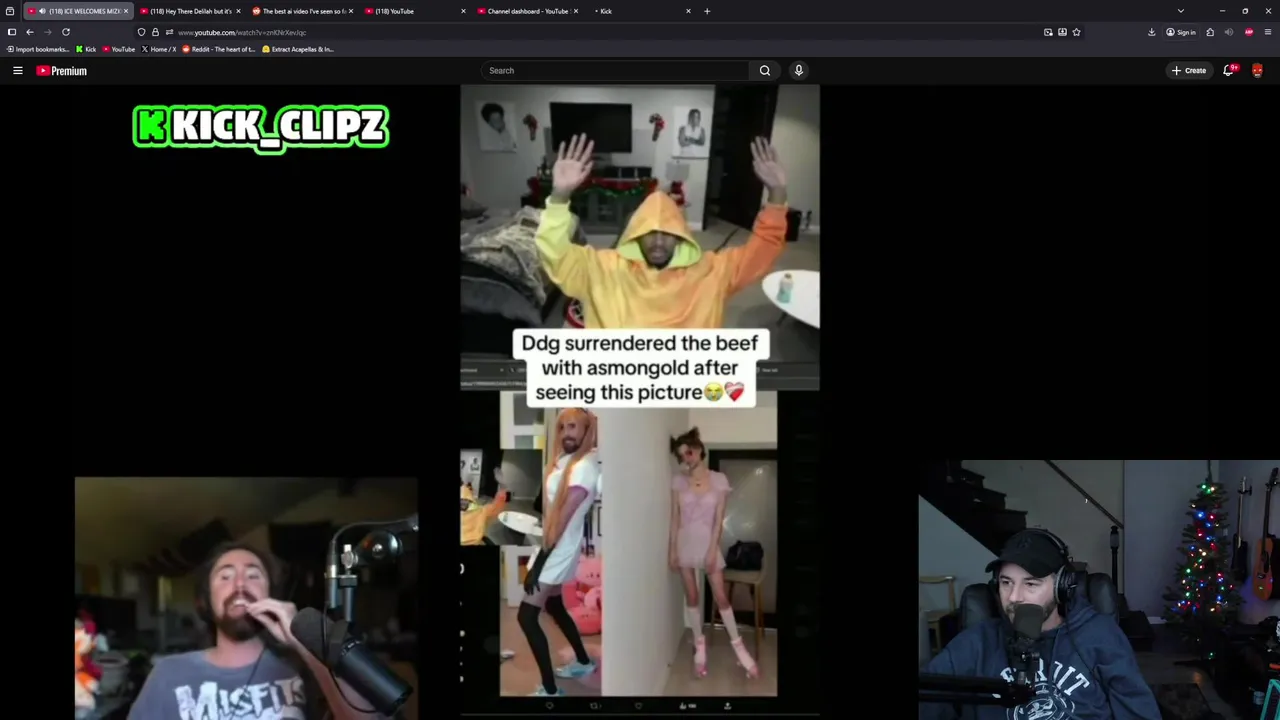Viewport: 1280px width, 720px height.
Task: Open the Home / X bookmark
Action: click(x=159, y=49)
